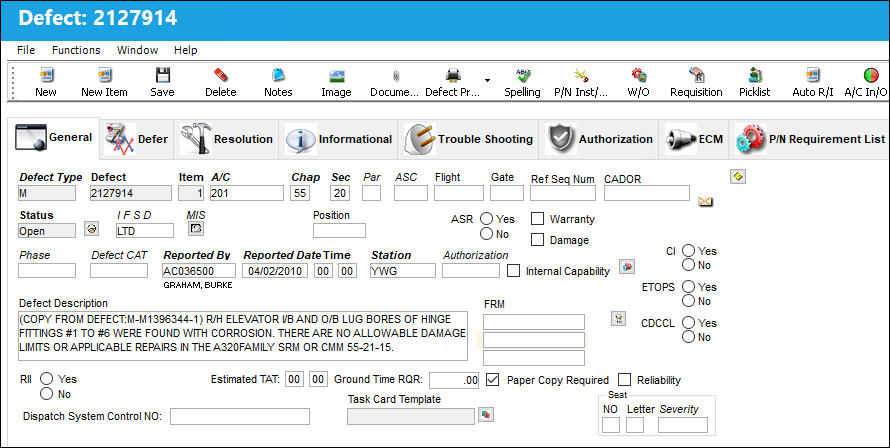890x448 pixels.
Task: Switch to the Resolution tab
Action: (226, 139)
